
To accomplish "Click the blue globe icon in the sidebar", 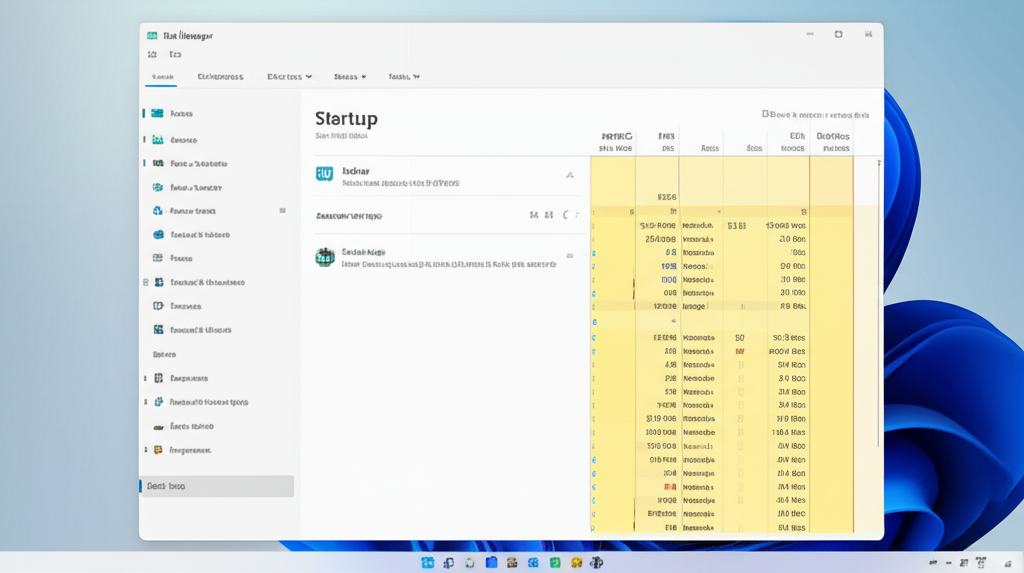I will point(158,235).
